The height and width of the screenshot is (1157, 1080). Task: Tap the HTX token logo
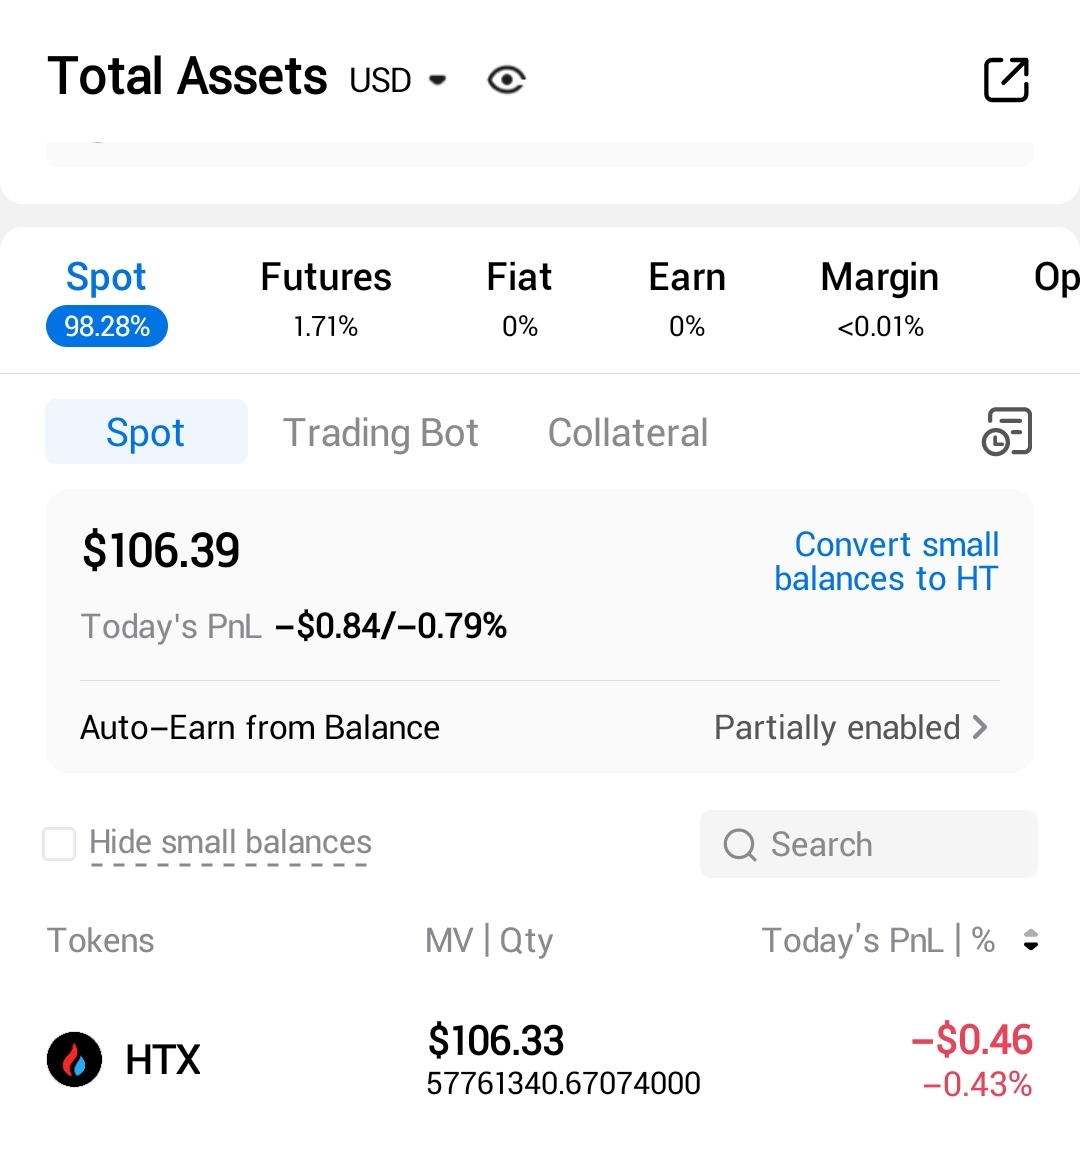point(75,1059)
